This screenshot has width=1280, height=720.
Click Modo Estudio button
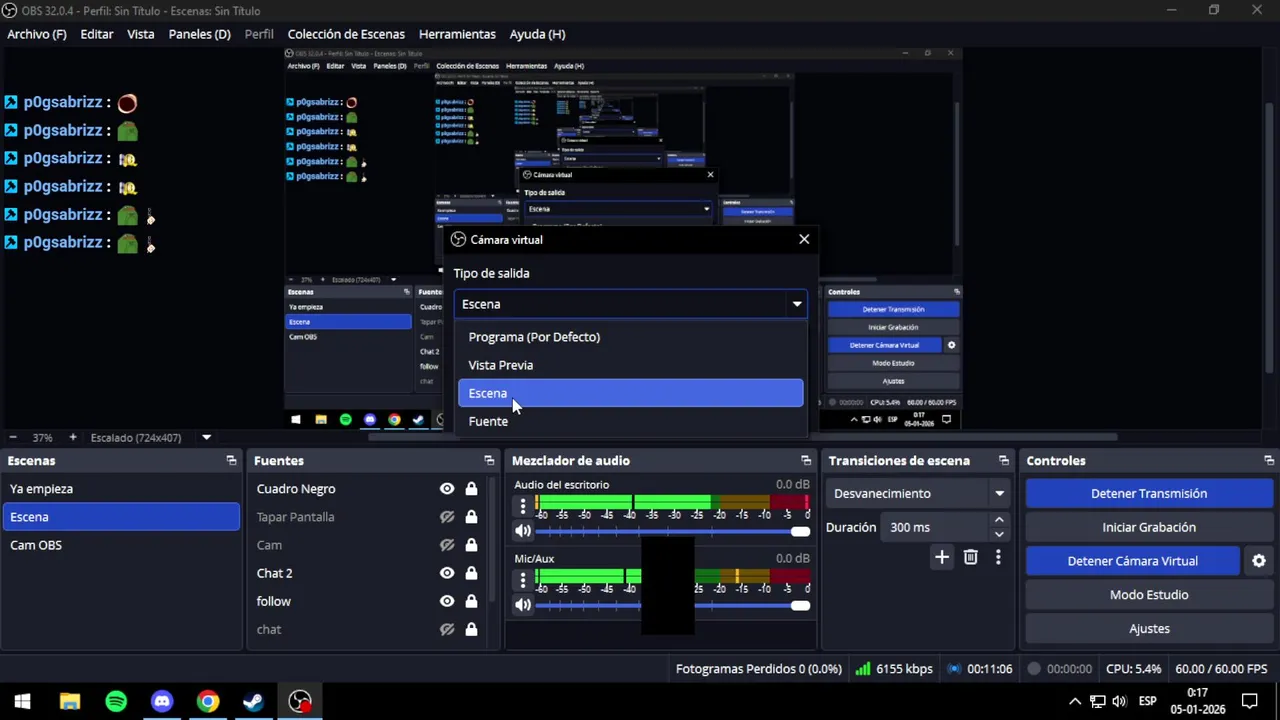(1149, 595)
